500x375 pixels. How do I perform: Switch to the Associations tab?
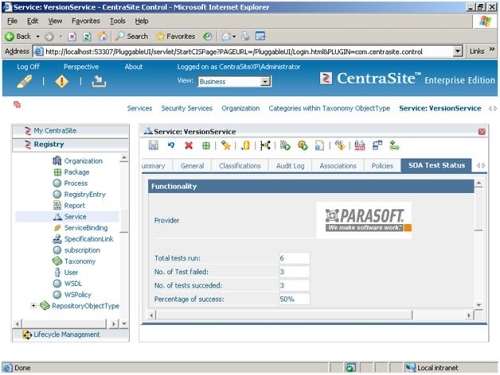click(x=338, y=166)
